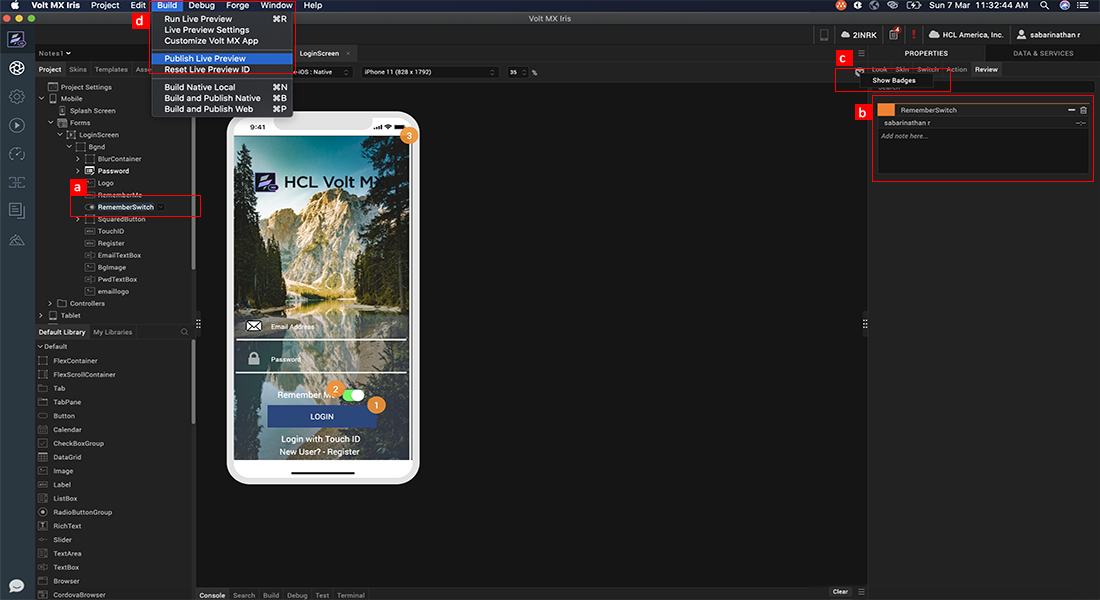The image size is (1100, 600).
Task: Switch to the Data & Services tab
Action: coord(1042,53)
